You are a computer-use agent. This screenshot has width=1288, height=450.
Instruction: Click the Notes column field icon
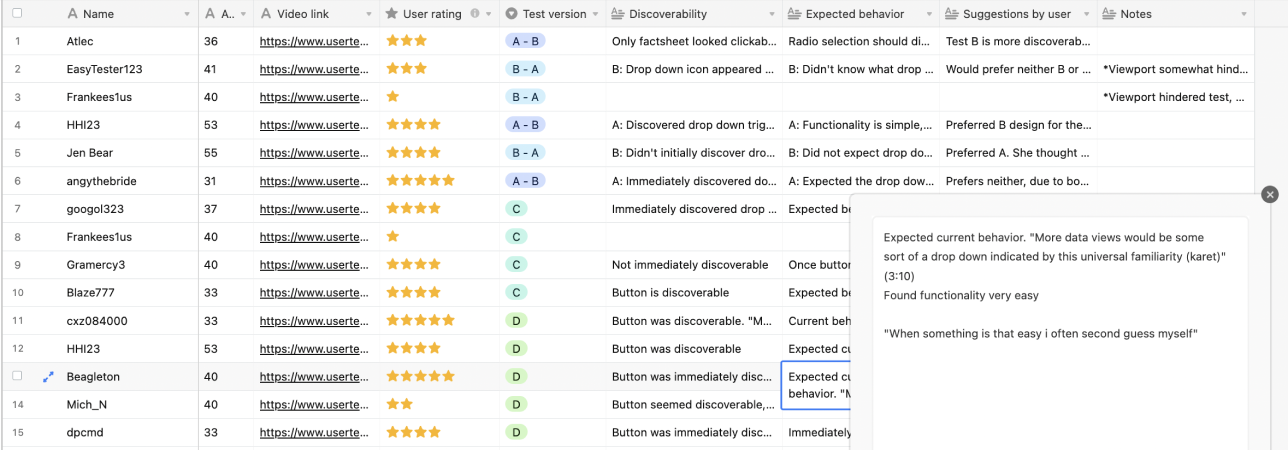[1109, 14]
